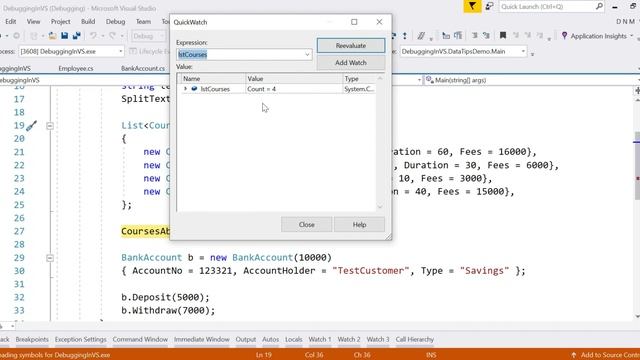640x360 pixels.
Task: Click the Open File toolbar icon
Action: [52, 36]
